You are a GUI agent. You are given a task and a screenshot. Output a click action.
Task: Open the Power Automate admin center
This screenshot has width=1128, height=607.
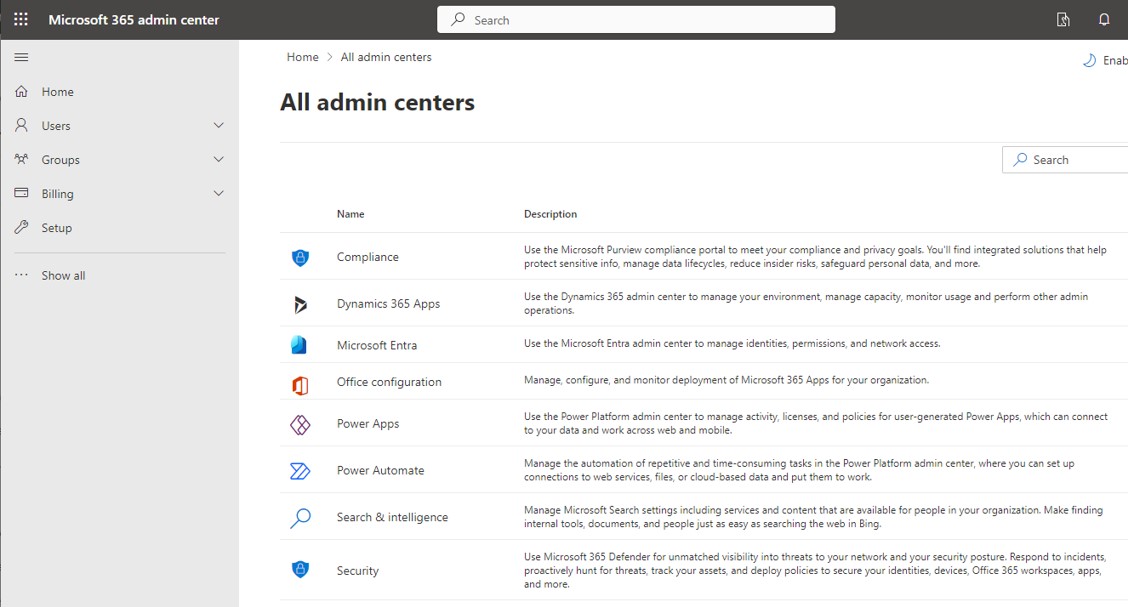(381, 470)
